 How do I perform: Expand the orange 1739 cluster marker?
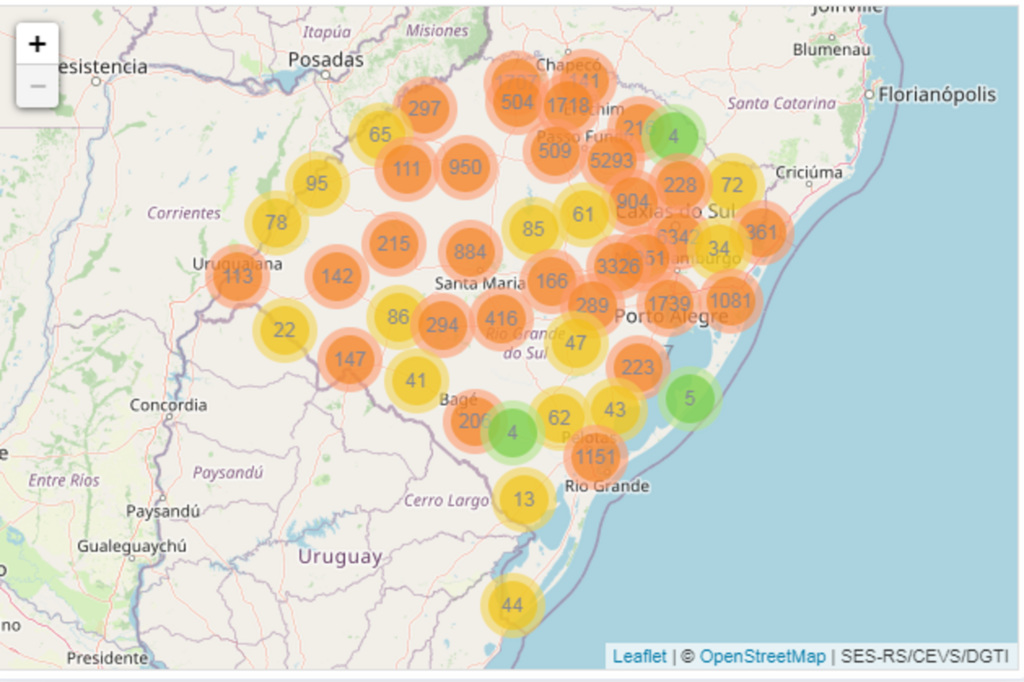(669, 304)
